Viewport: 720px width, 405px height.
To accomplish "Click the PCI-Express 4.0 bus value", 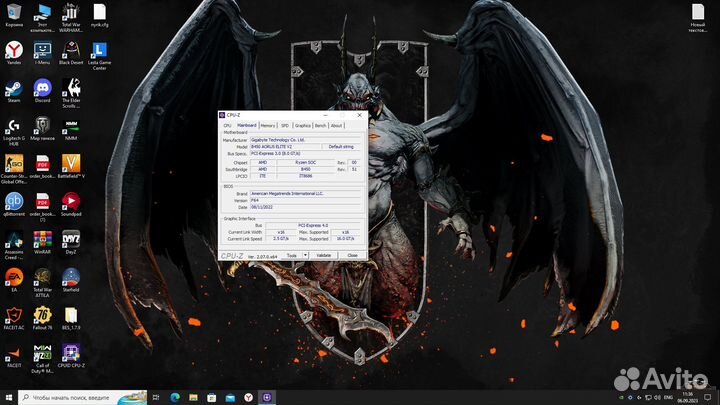I will pyautogui.click(x=313, y=225).
